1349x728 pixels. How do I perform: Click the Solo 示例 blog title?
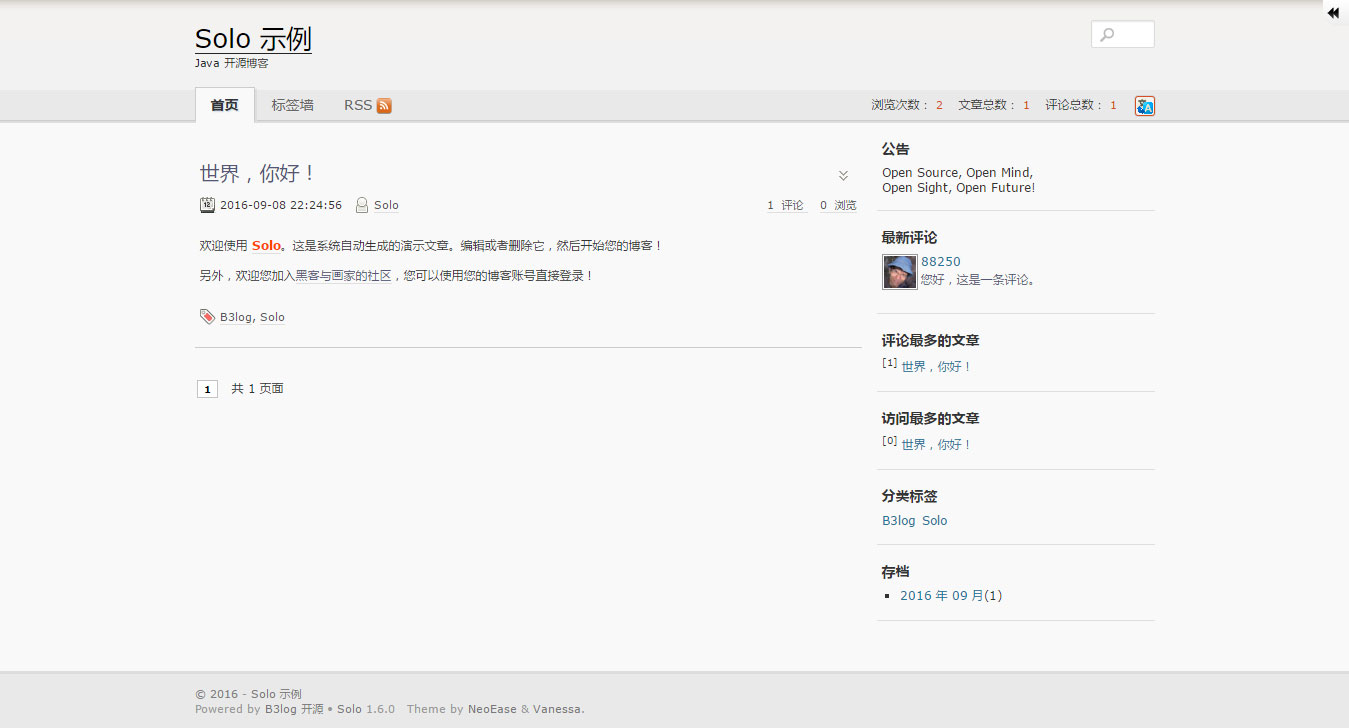[x=253, y=39]
